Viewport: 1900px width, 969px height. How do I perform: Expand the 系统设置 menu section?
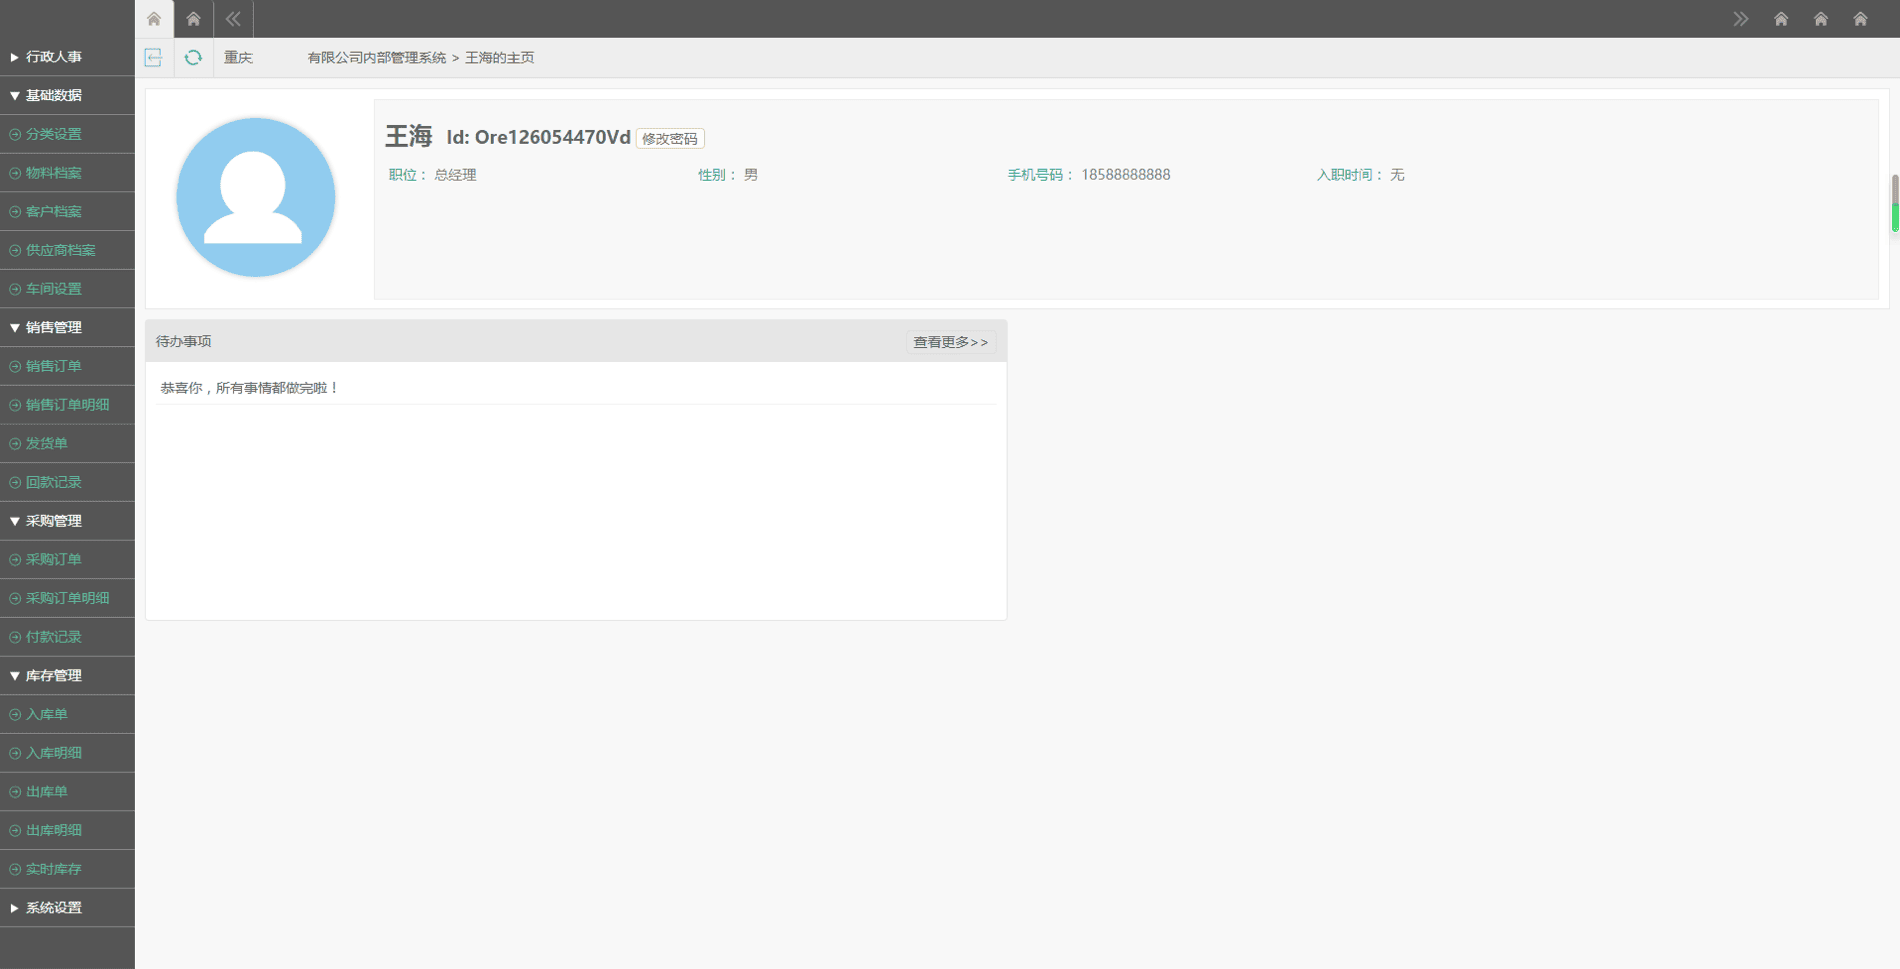[54, 908]
